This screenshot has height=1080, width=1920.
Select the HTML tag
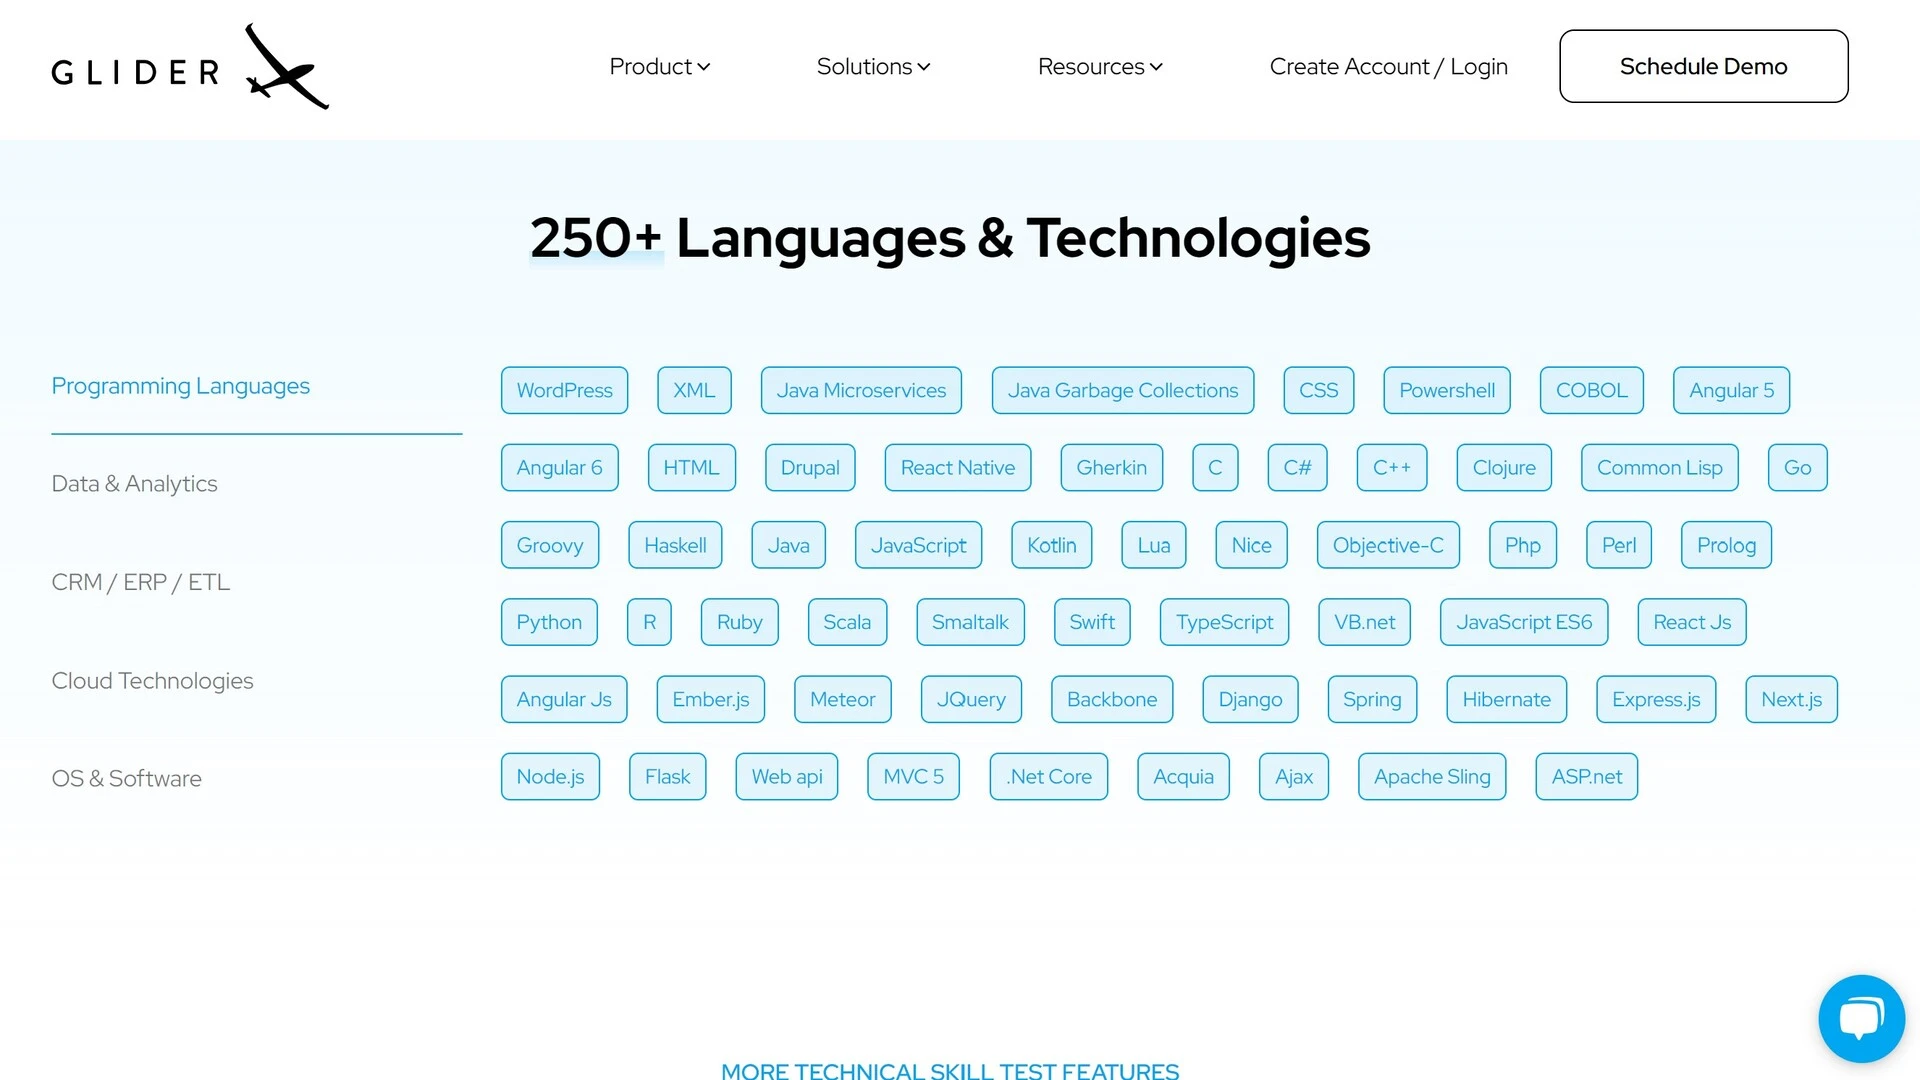[x=691, y=467]
